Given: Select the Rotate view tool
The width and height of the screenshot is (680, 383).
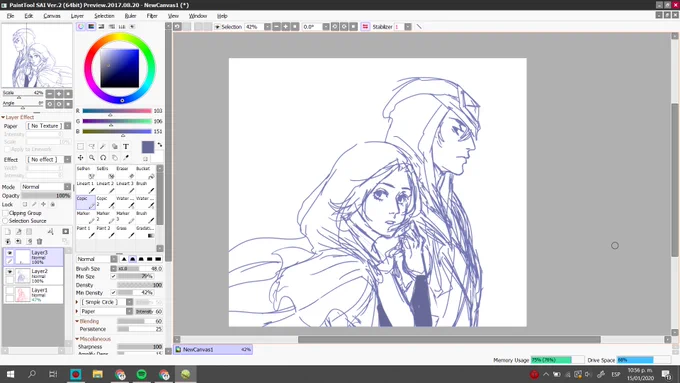Looking at the screenshot, I should (x=103, y=158).
